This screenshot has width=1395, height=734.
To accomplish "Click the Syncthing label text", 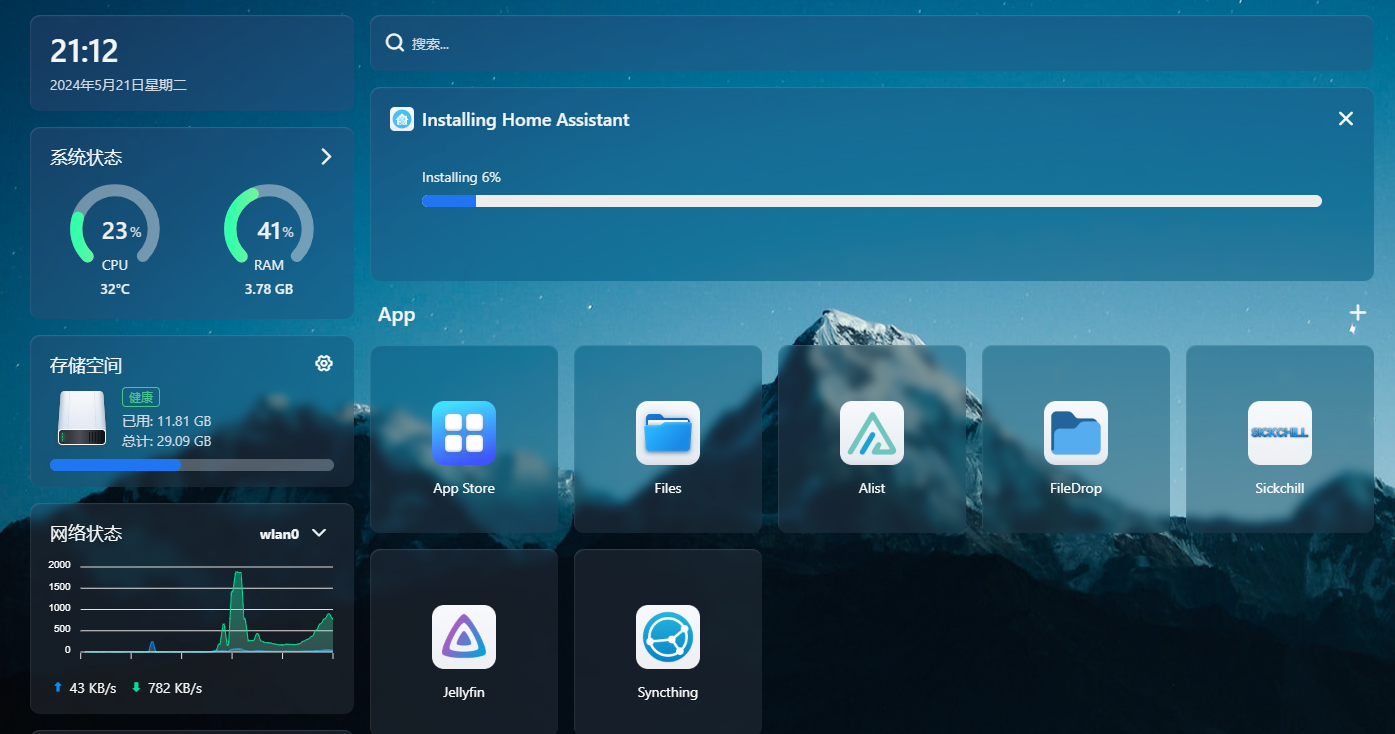I will (x=668, y=692).
